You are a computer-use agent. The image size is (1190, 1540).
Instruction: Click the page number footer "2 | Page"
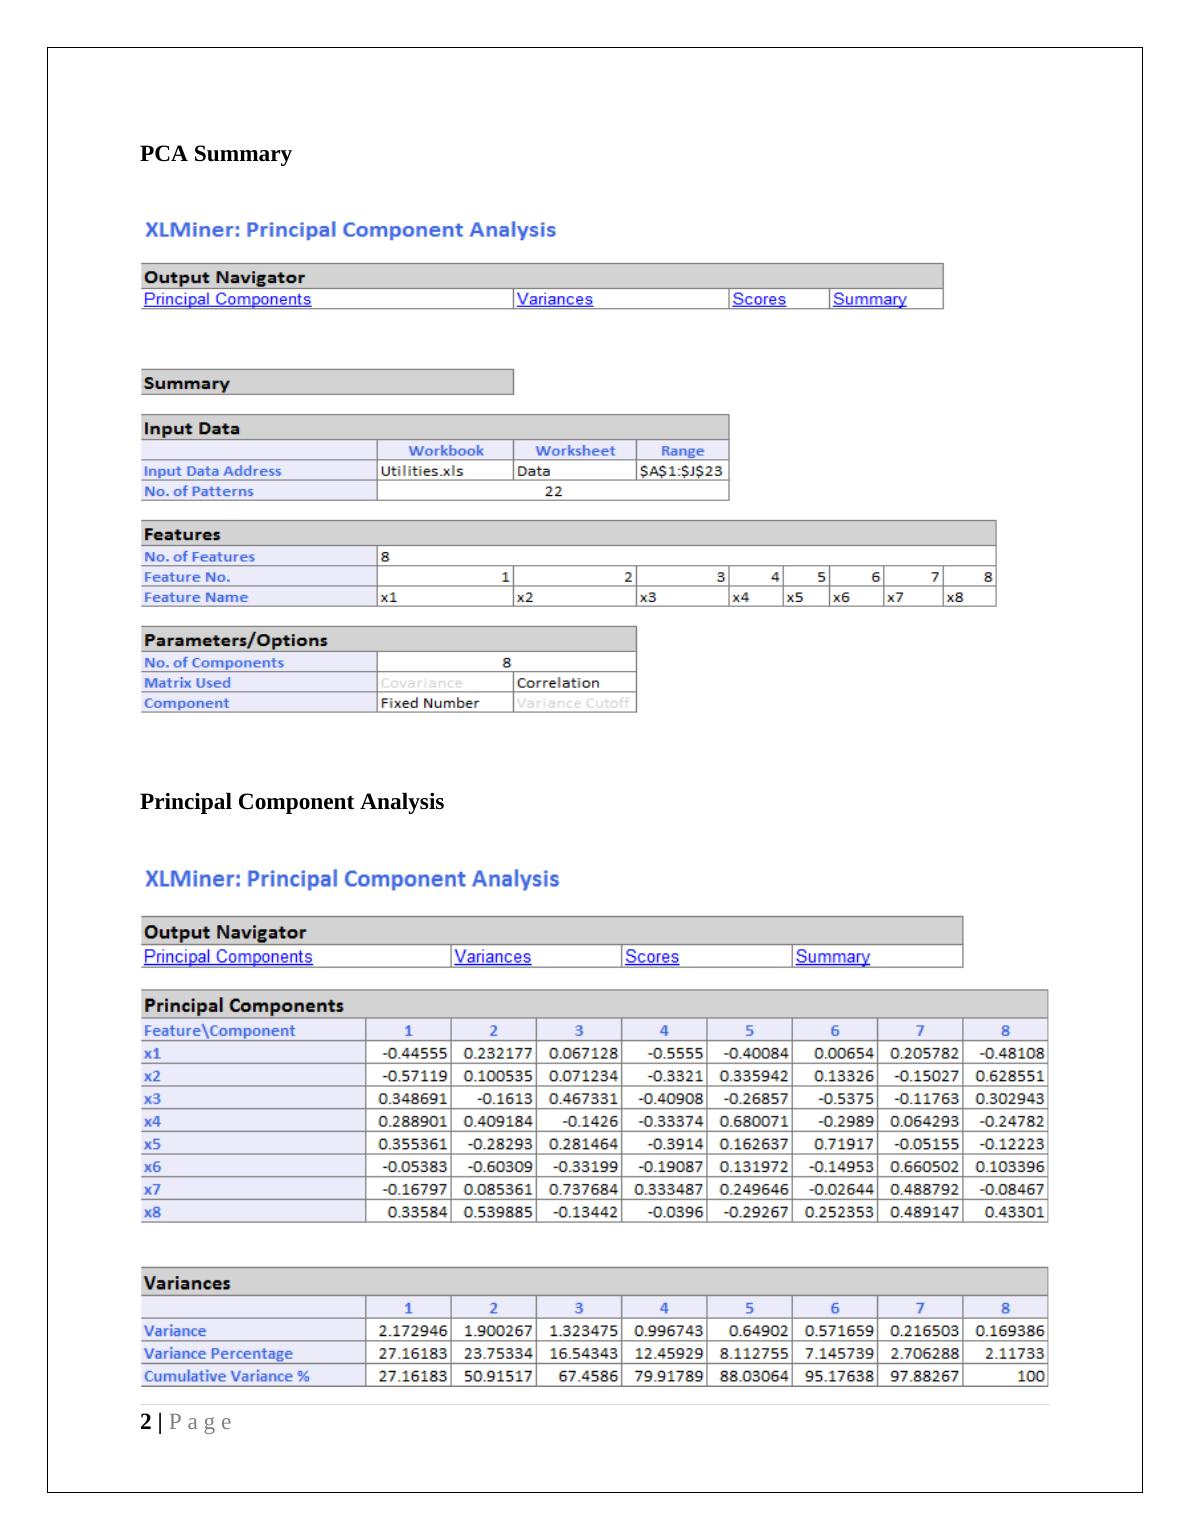[186, 1422]
